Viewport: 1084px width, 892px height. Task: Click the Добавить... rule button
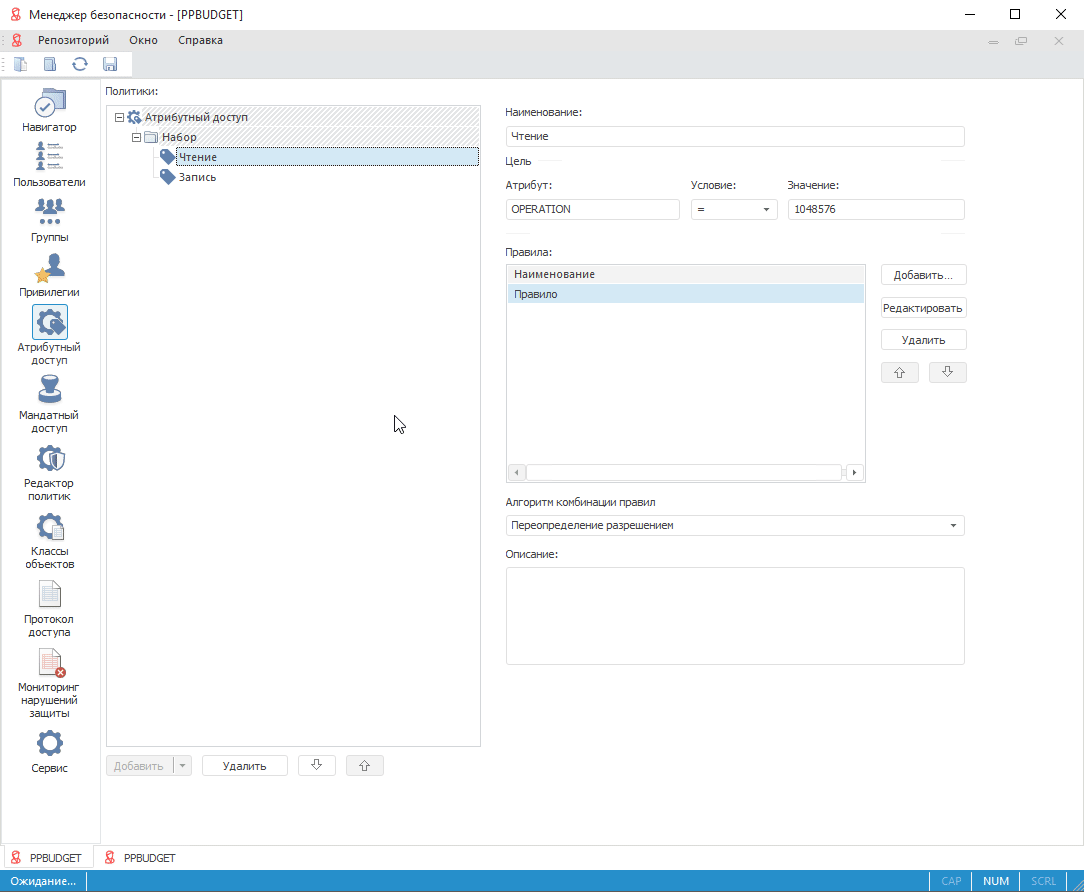[x=923, y=275]
